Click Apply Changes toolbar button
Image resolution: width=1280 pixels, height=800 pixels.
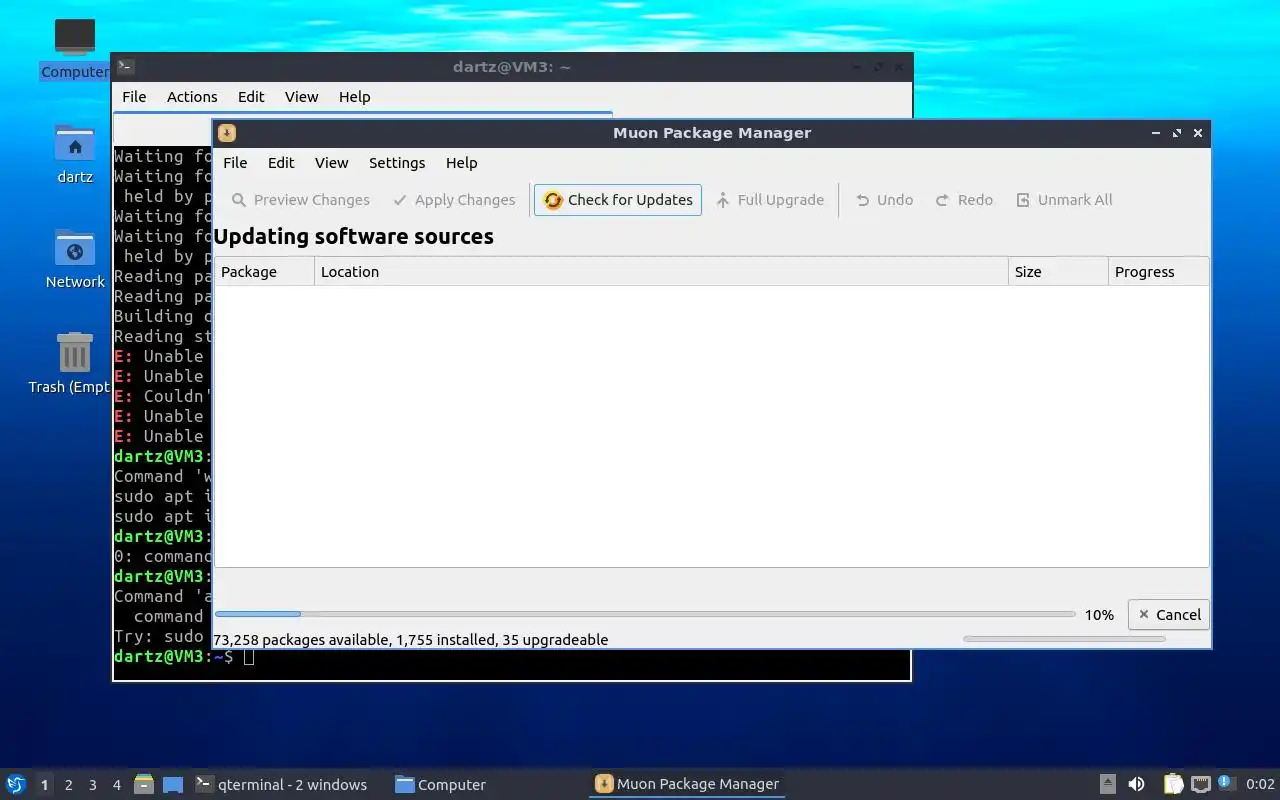(x=454, y=200)
